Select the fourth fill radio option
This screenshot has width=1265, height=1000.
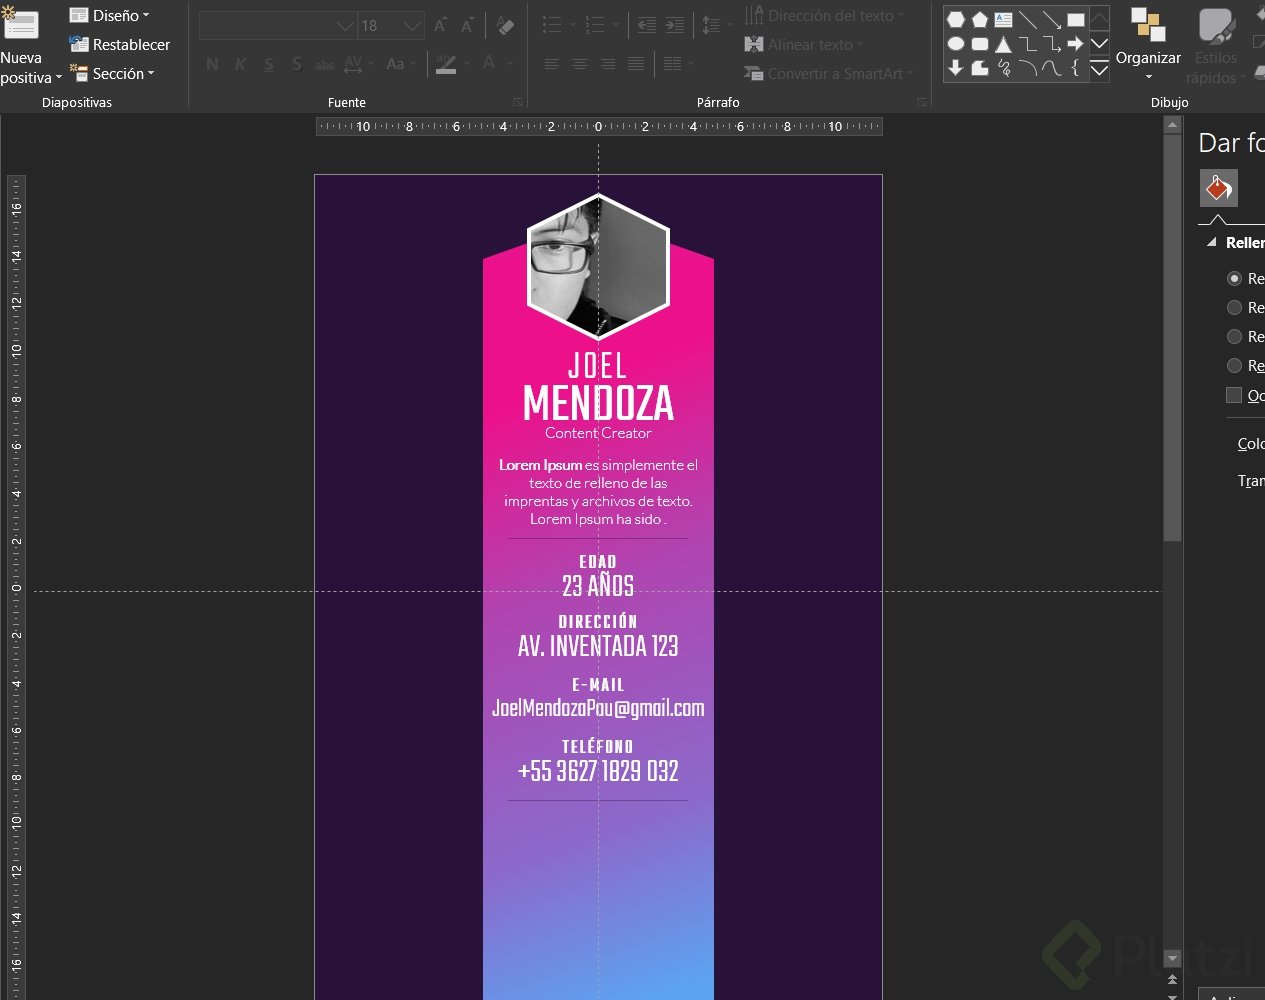[1234, 366]
